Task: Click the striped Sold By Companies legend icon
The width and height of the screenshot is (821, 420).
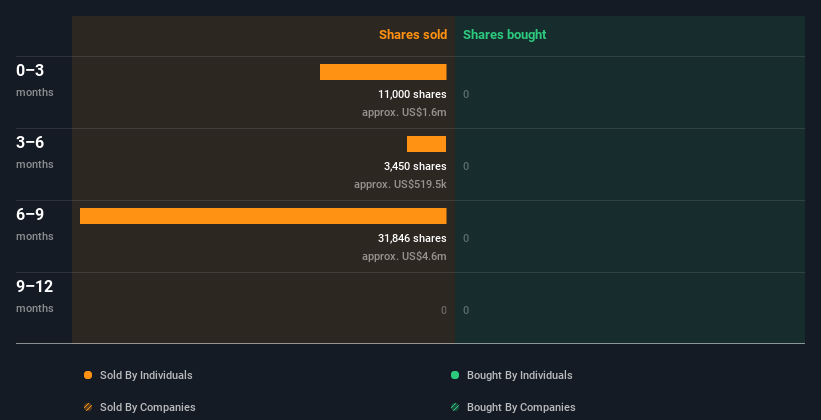Action: pos(88,407)
